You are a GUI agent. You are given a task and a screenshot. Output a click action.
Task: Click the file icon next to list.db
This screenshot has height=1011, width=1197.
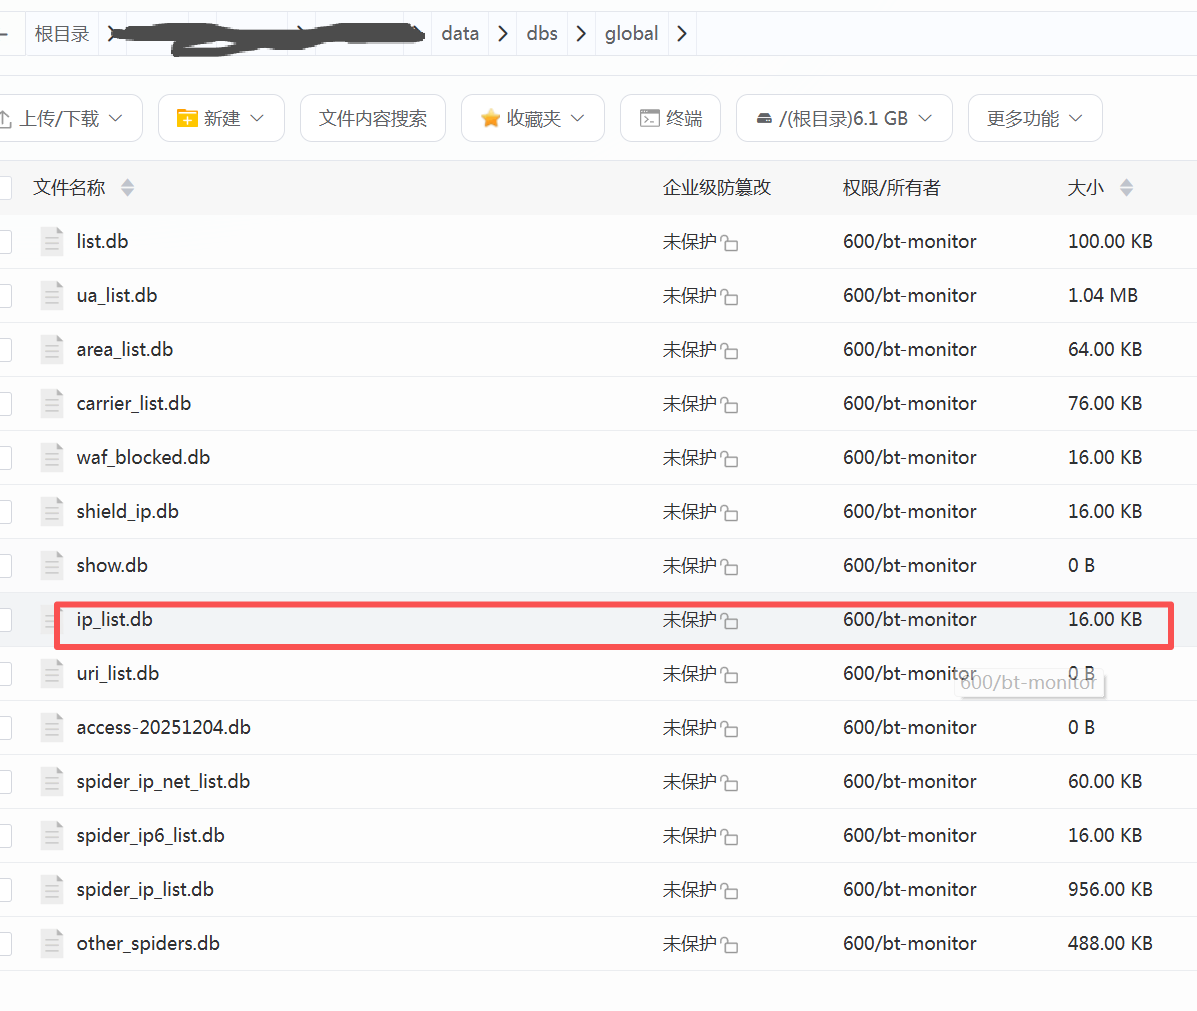pos(51,241)
